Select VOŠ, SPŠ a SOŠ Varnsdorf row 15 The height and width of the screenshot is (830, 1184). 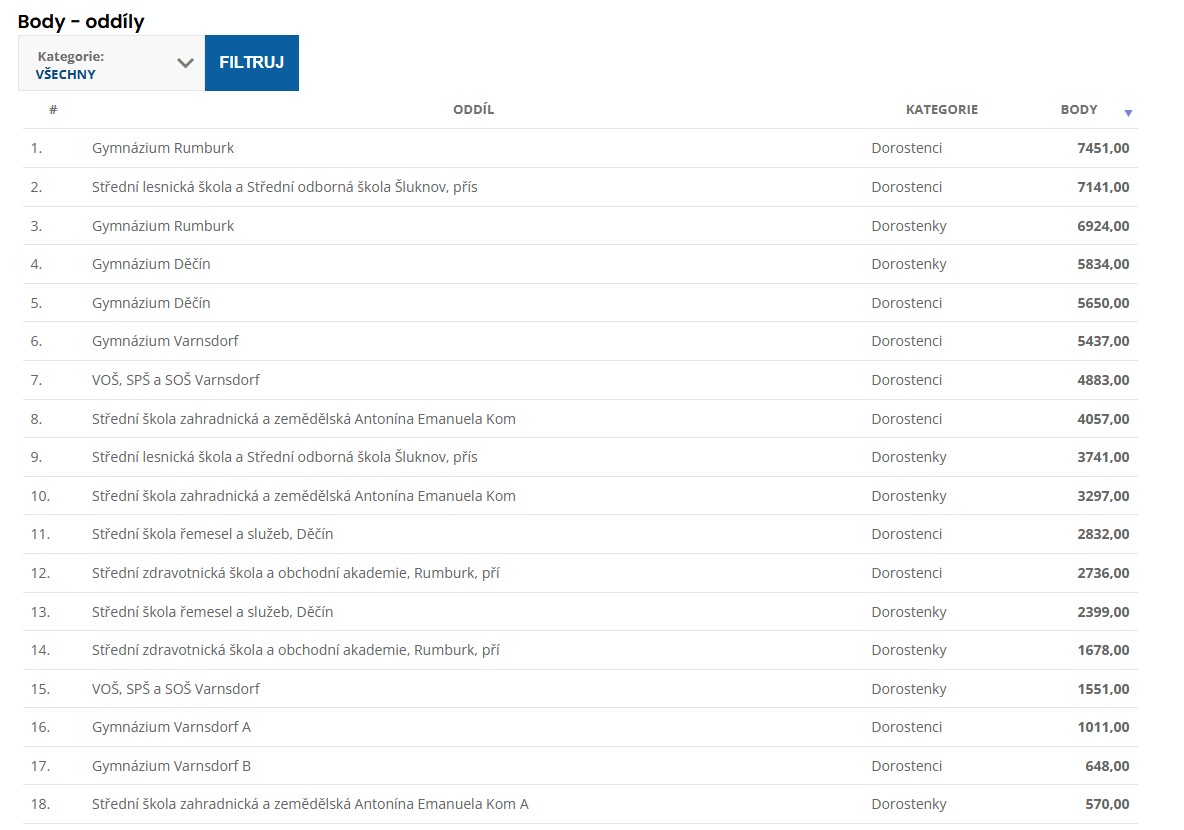click(x=176, y=689)
